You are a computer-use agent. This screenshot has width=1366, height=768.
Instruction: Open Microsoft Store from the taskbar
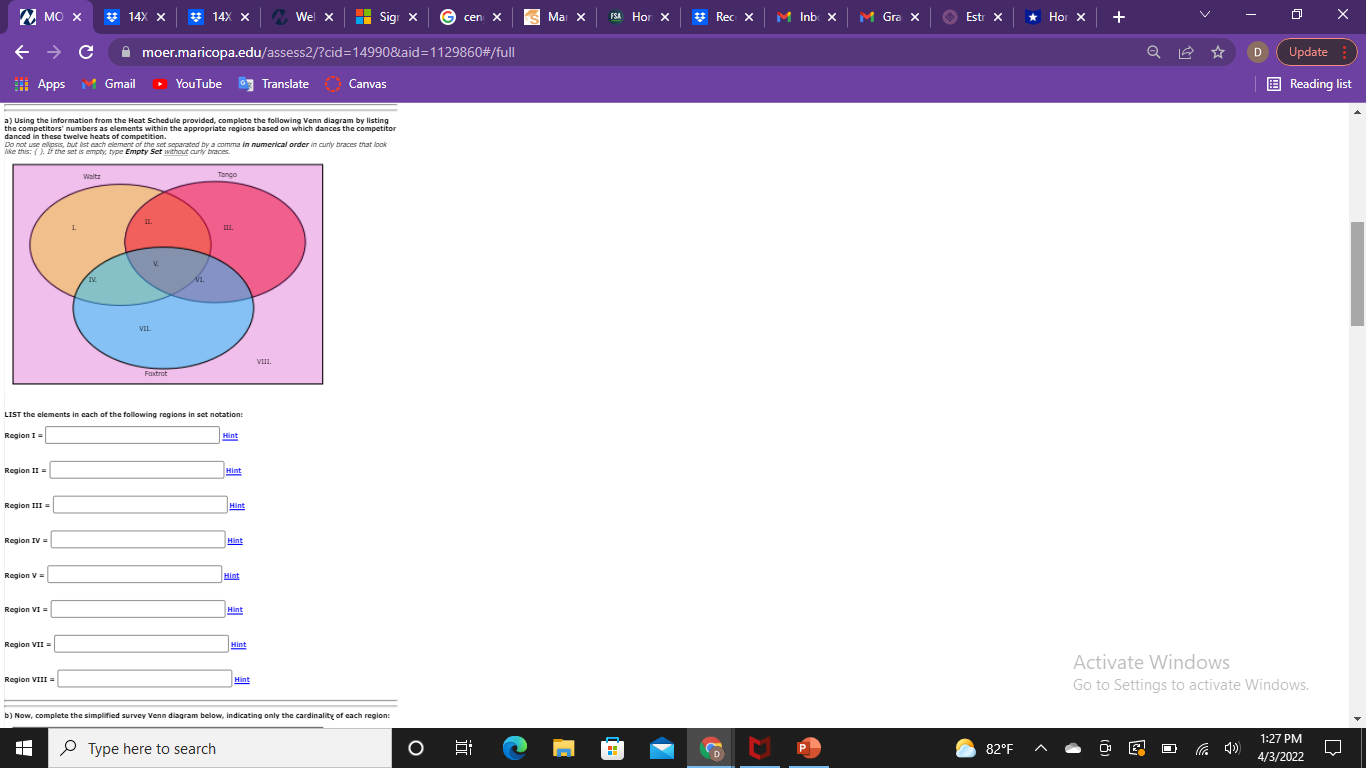[612, 748]
